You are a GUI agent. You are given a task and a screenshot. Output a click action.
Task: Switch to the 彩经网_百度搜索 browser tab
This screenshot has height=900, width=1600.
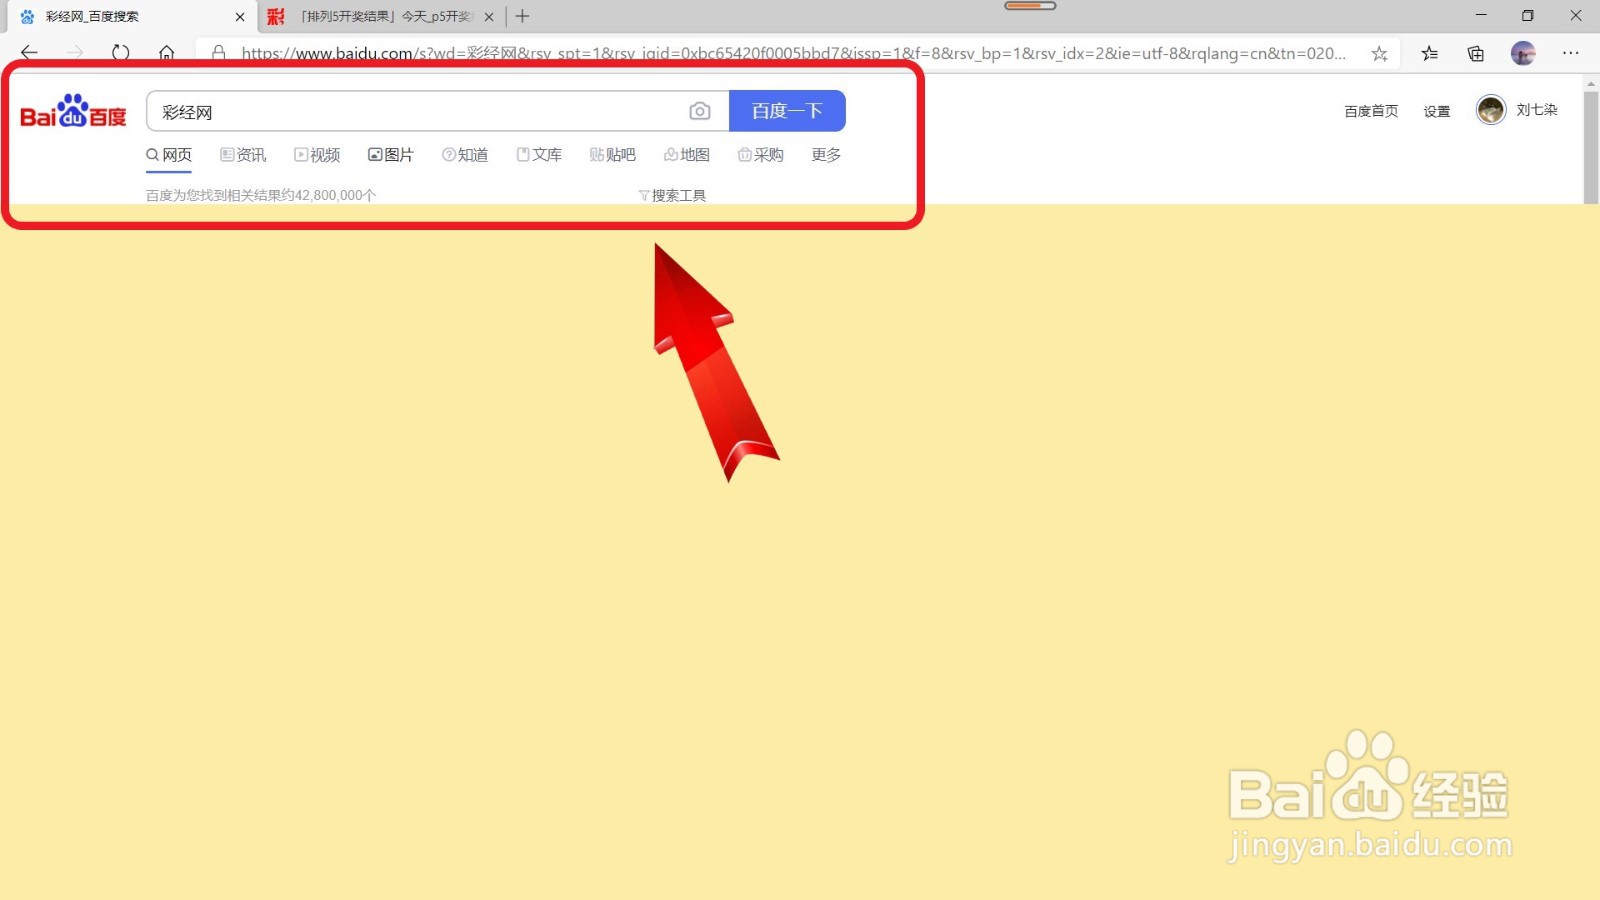[130, 17]
